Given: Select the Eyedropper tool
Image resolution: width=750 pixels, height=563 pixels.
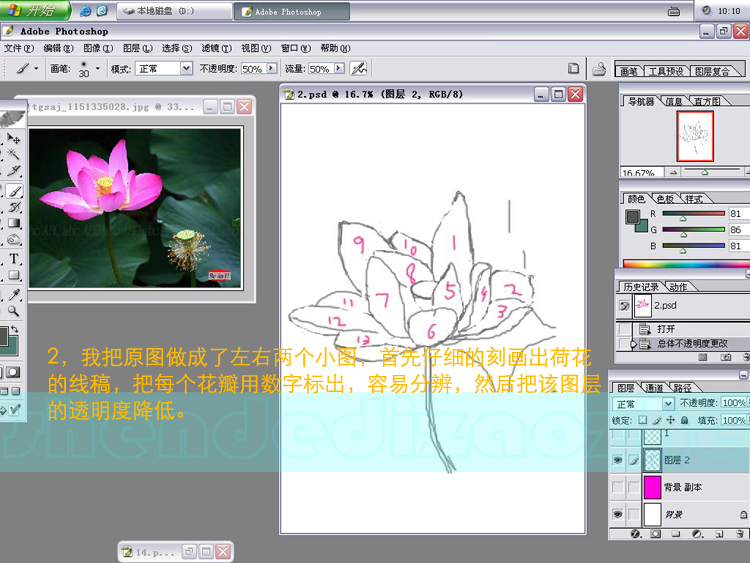Looking at the screenshot, I should (14, 295).
